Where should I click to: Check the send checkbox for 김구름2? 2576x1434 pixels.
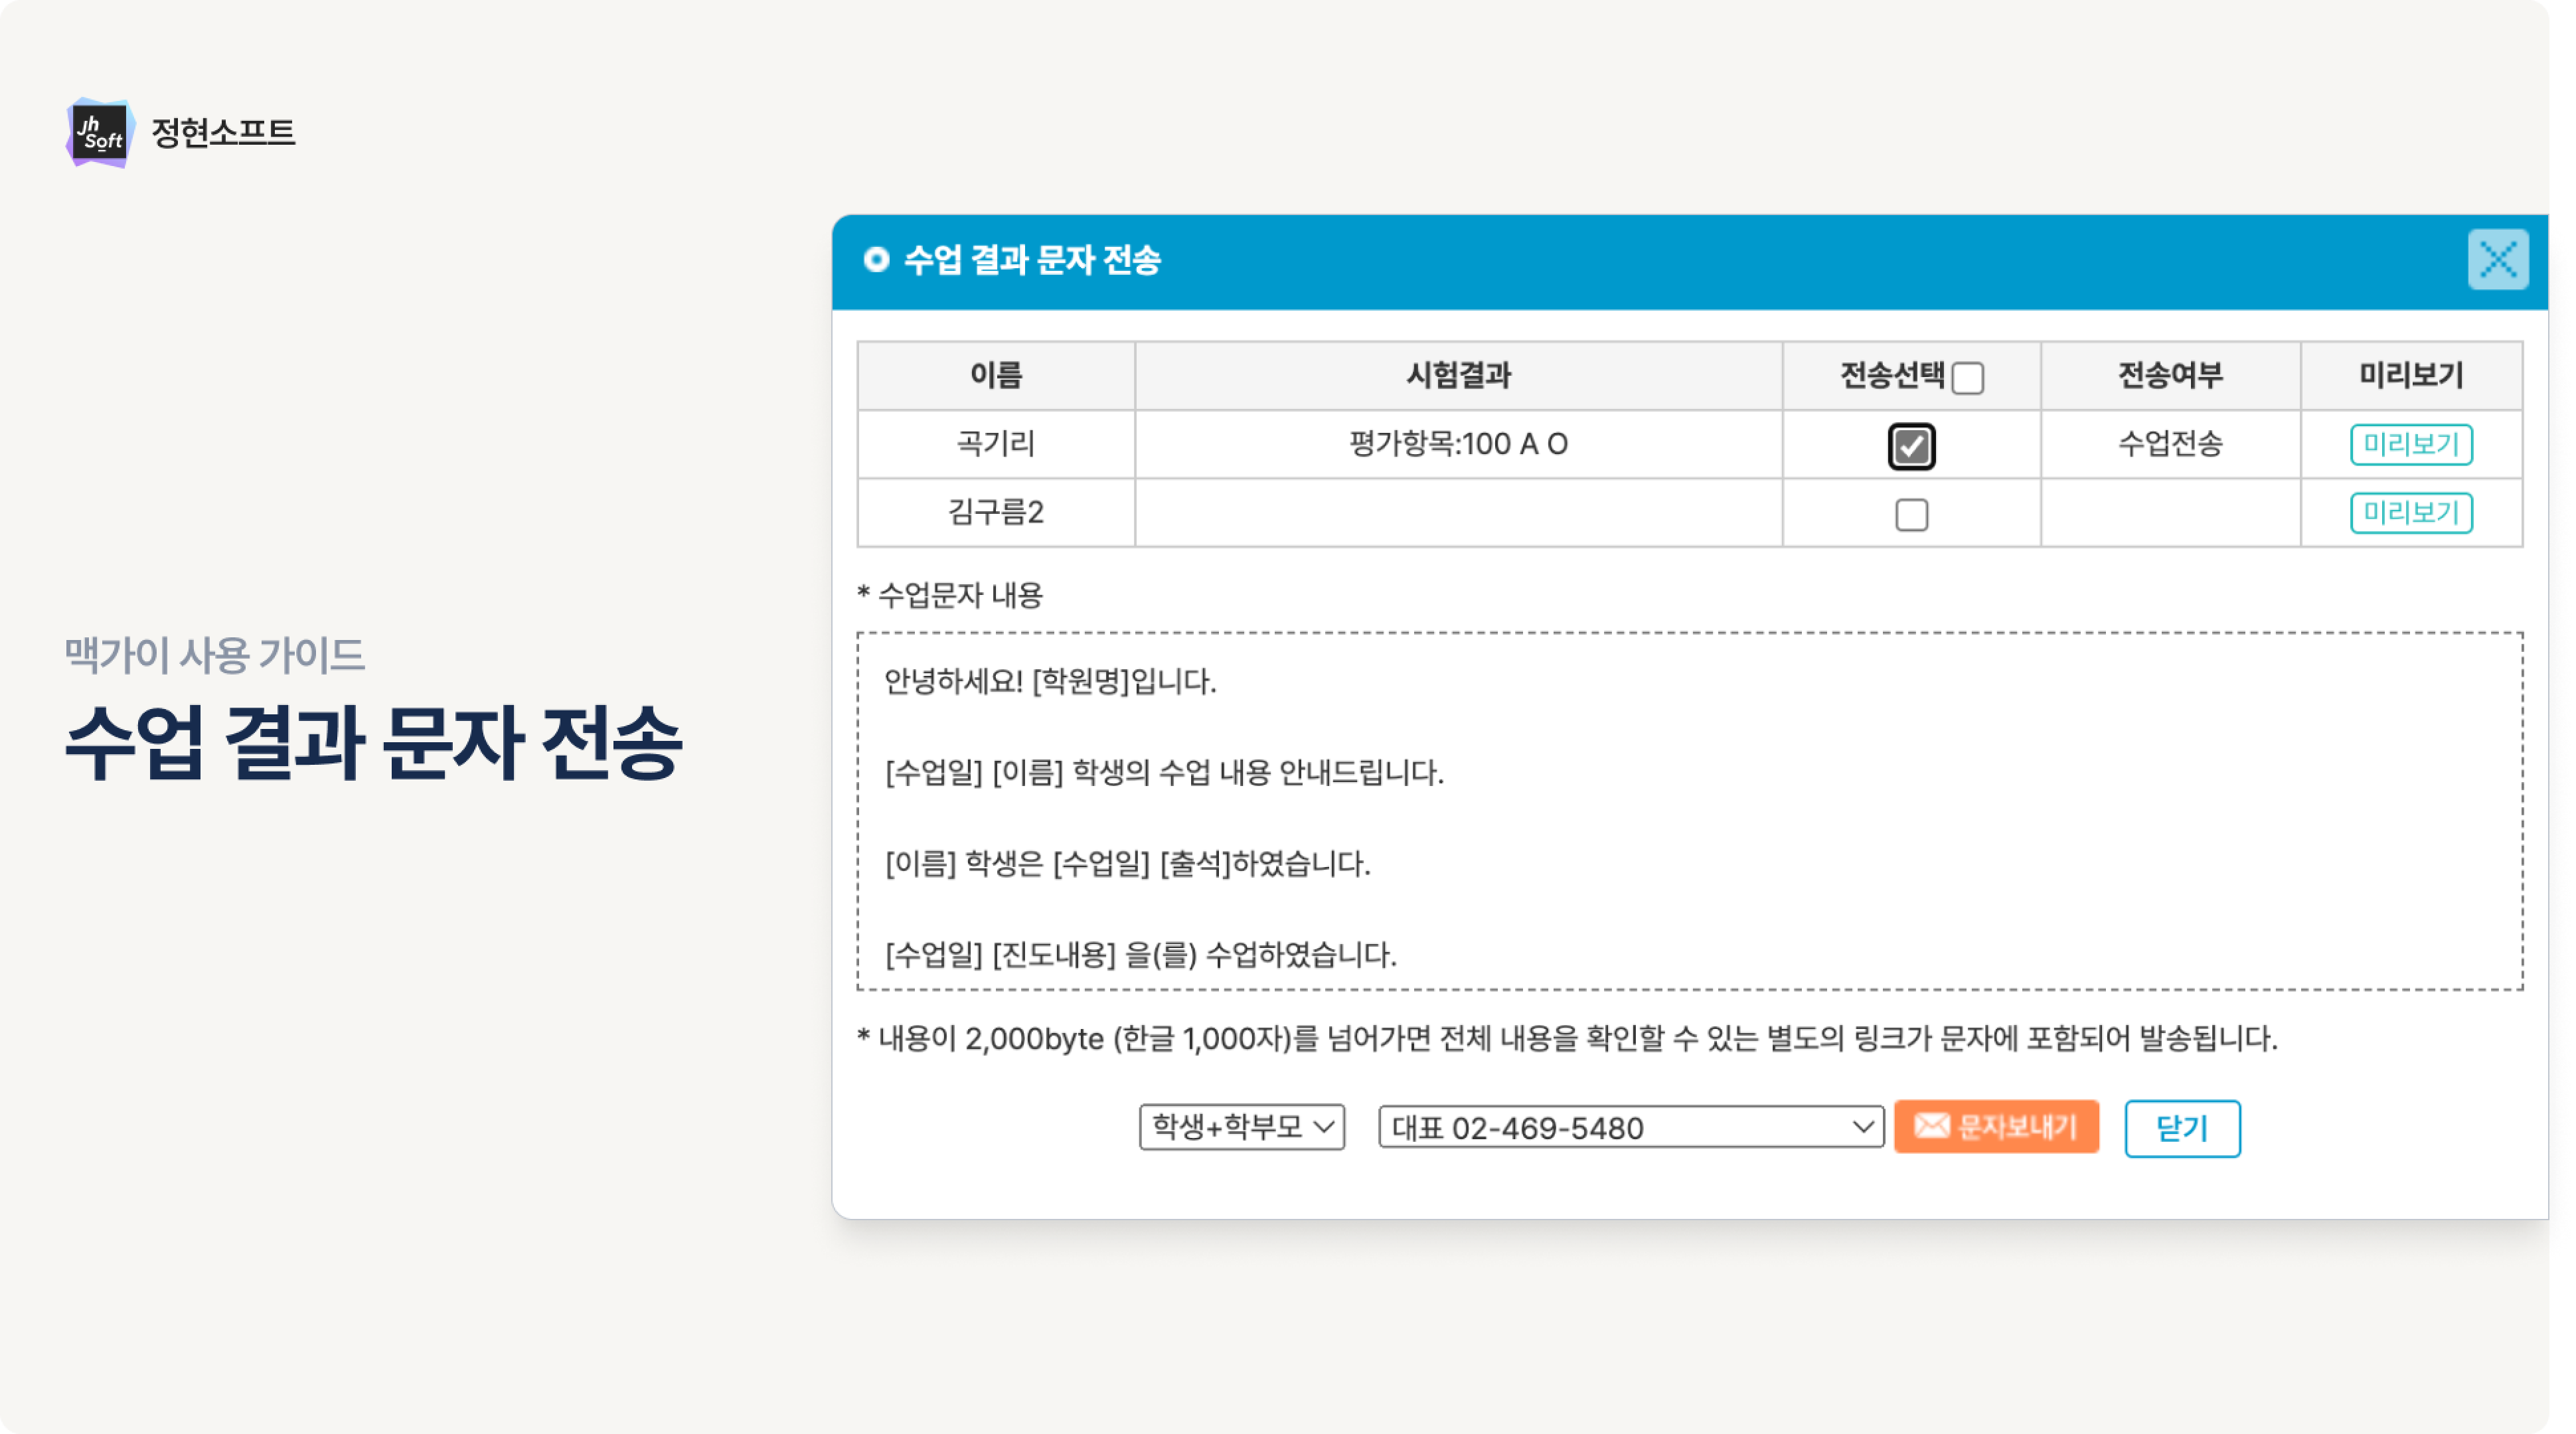1911,515
